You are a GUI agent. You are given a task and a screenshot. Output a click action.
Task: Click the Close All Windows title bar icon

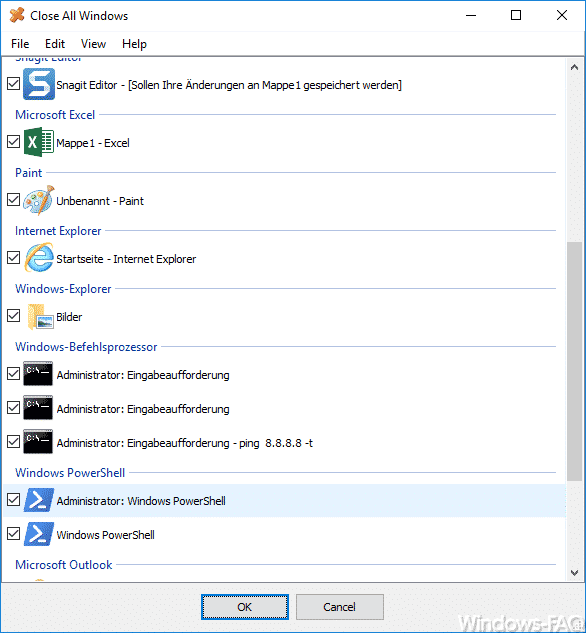(17, 15)
